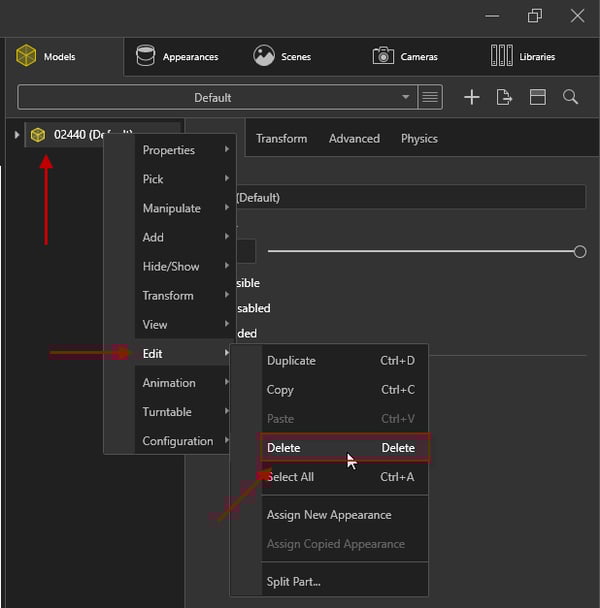
Task: Open the Scenes tab
Action: coord(282,57)
